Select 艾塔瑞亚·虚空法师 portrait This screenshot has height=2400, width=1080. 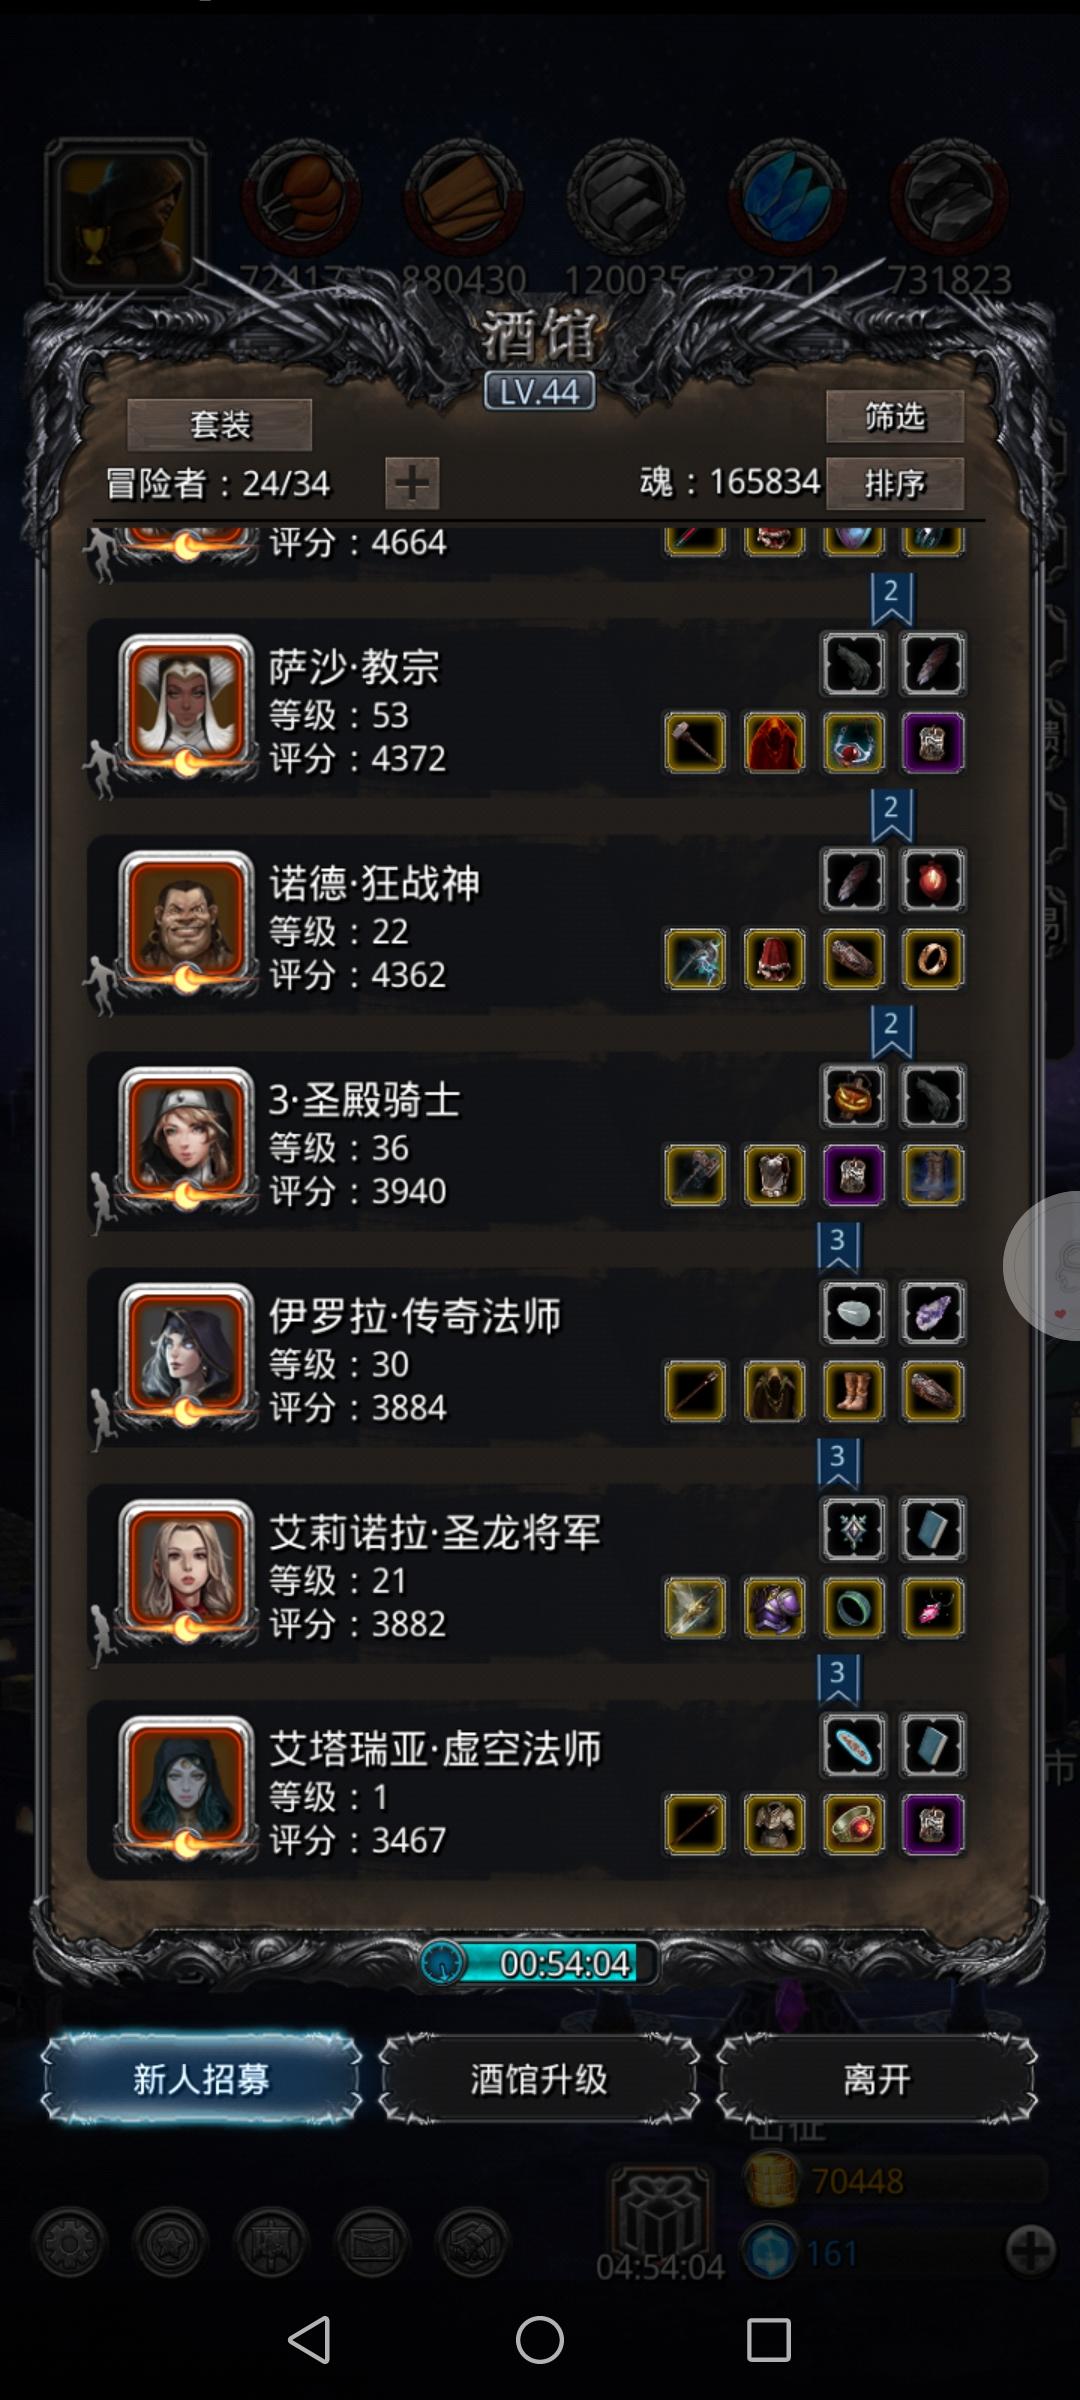[x=186, y=1785]
